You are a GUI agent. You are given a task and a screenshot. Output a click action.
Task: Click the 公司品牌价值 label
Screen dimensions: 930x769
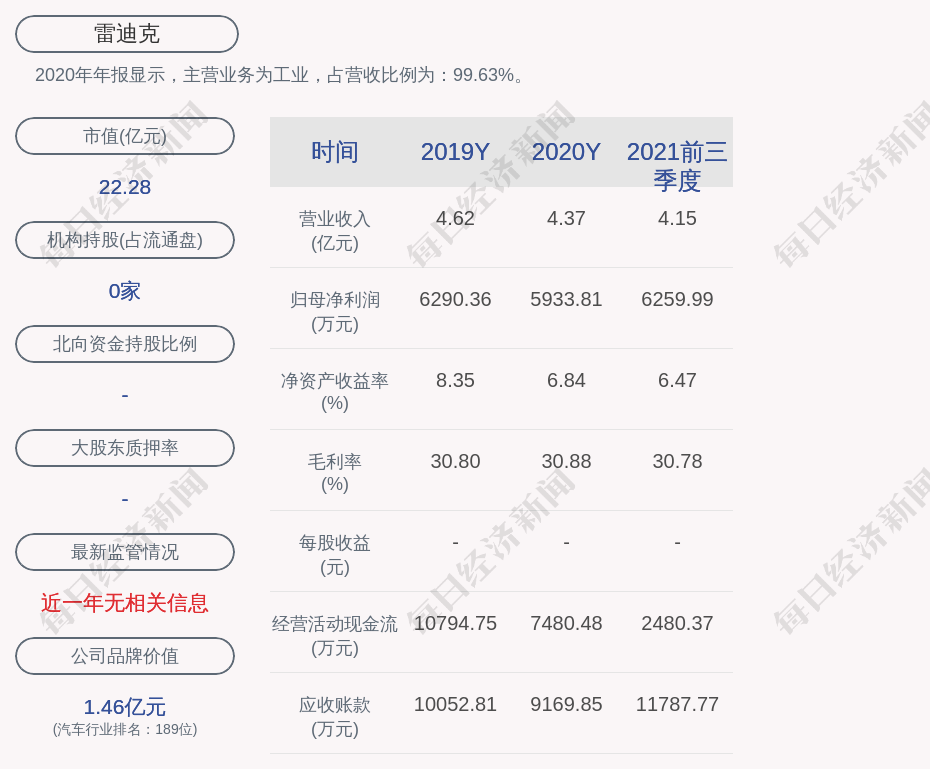click(125, 656)
